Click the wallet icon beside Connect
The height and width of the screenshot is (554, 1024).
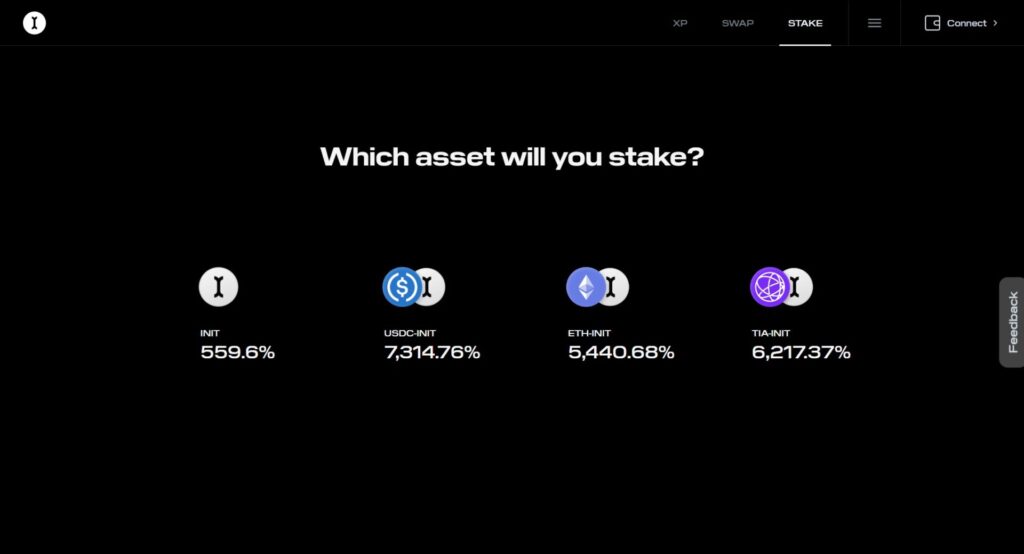point(932,23)
